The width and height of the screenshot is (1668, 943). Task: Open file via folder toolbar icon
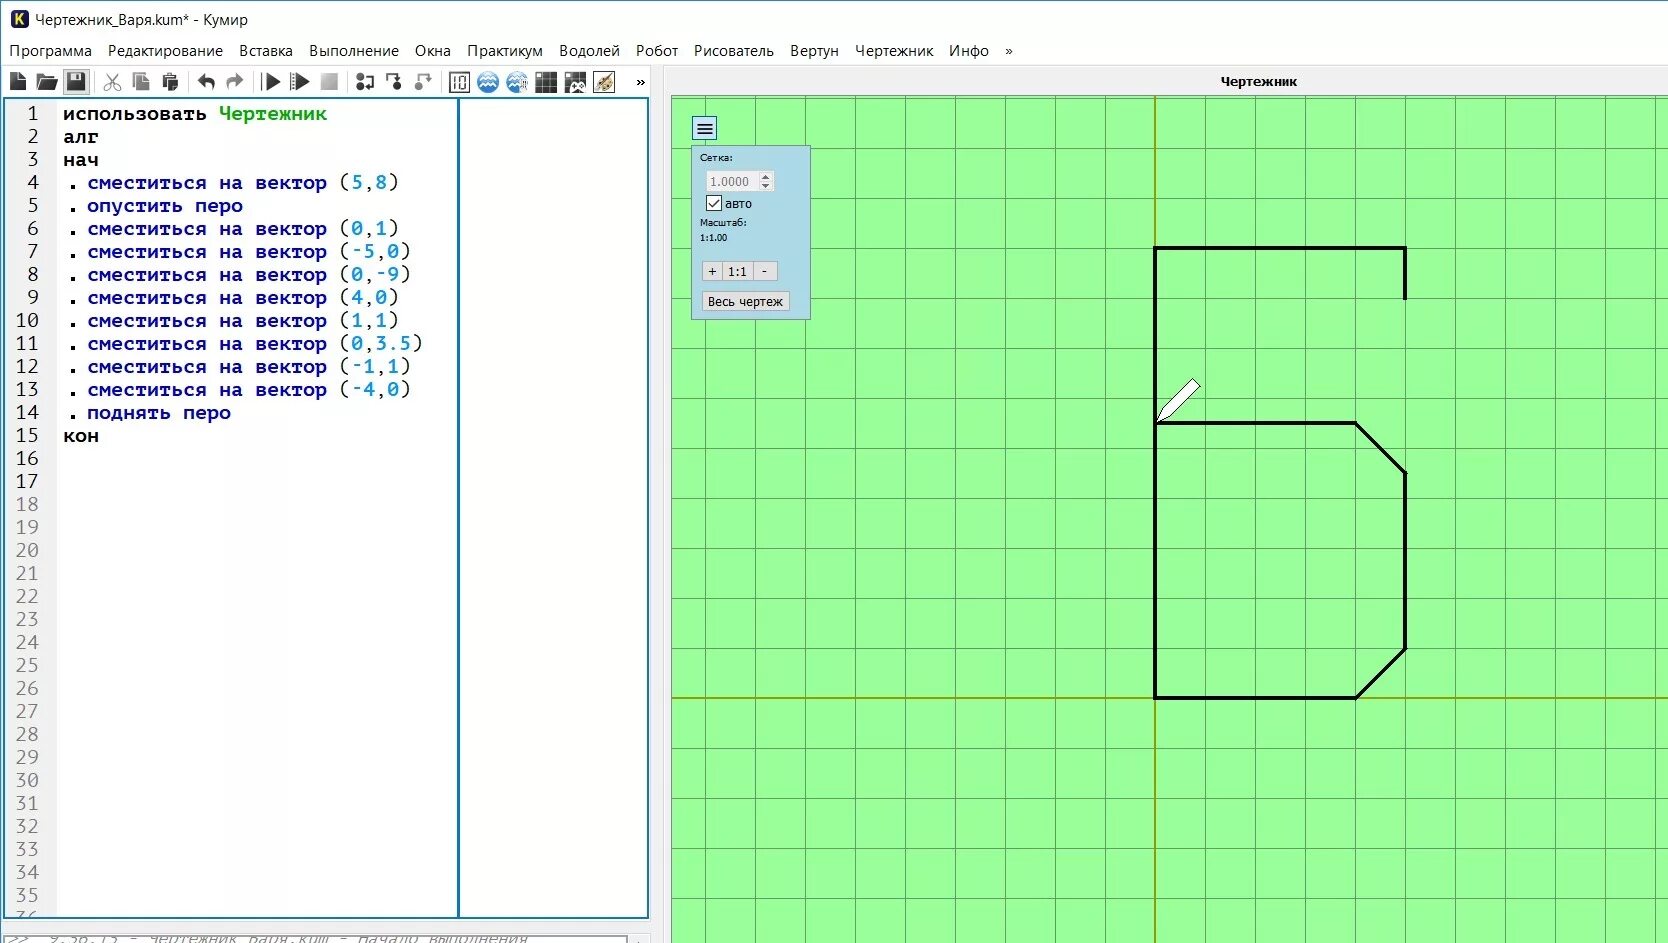(x=47, y=82)
